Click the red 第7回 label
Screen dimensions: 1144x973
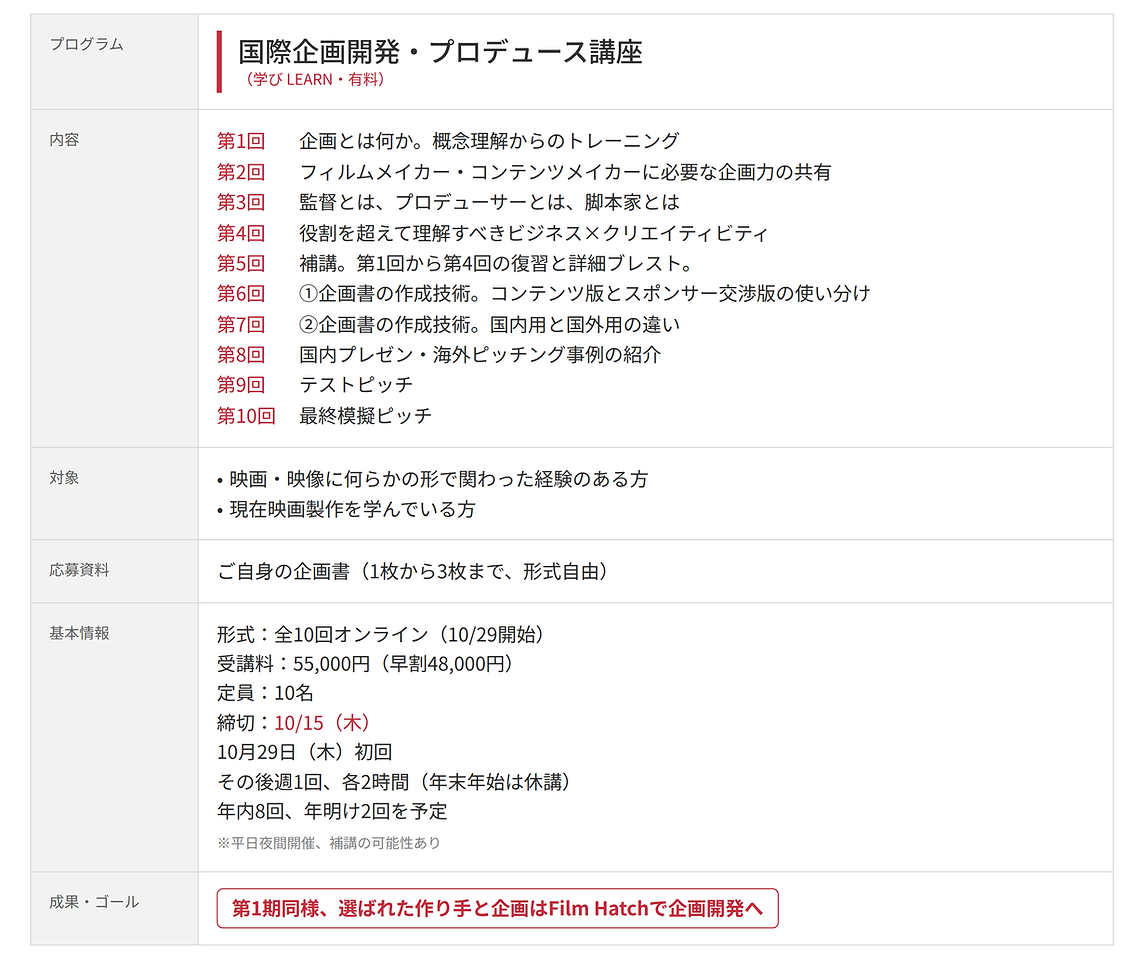(241, 325)
